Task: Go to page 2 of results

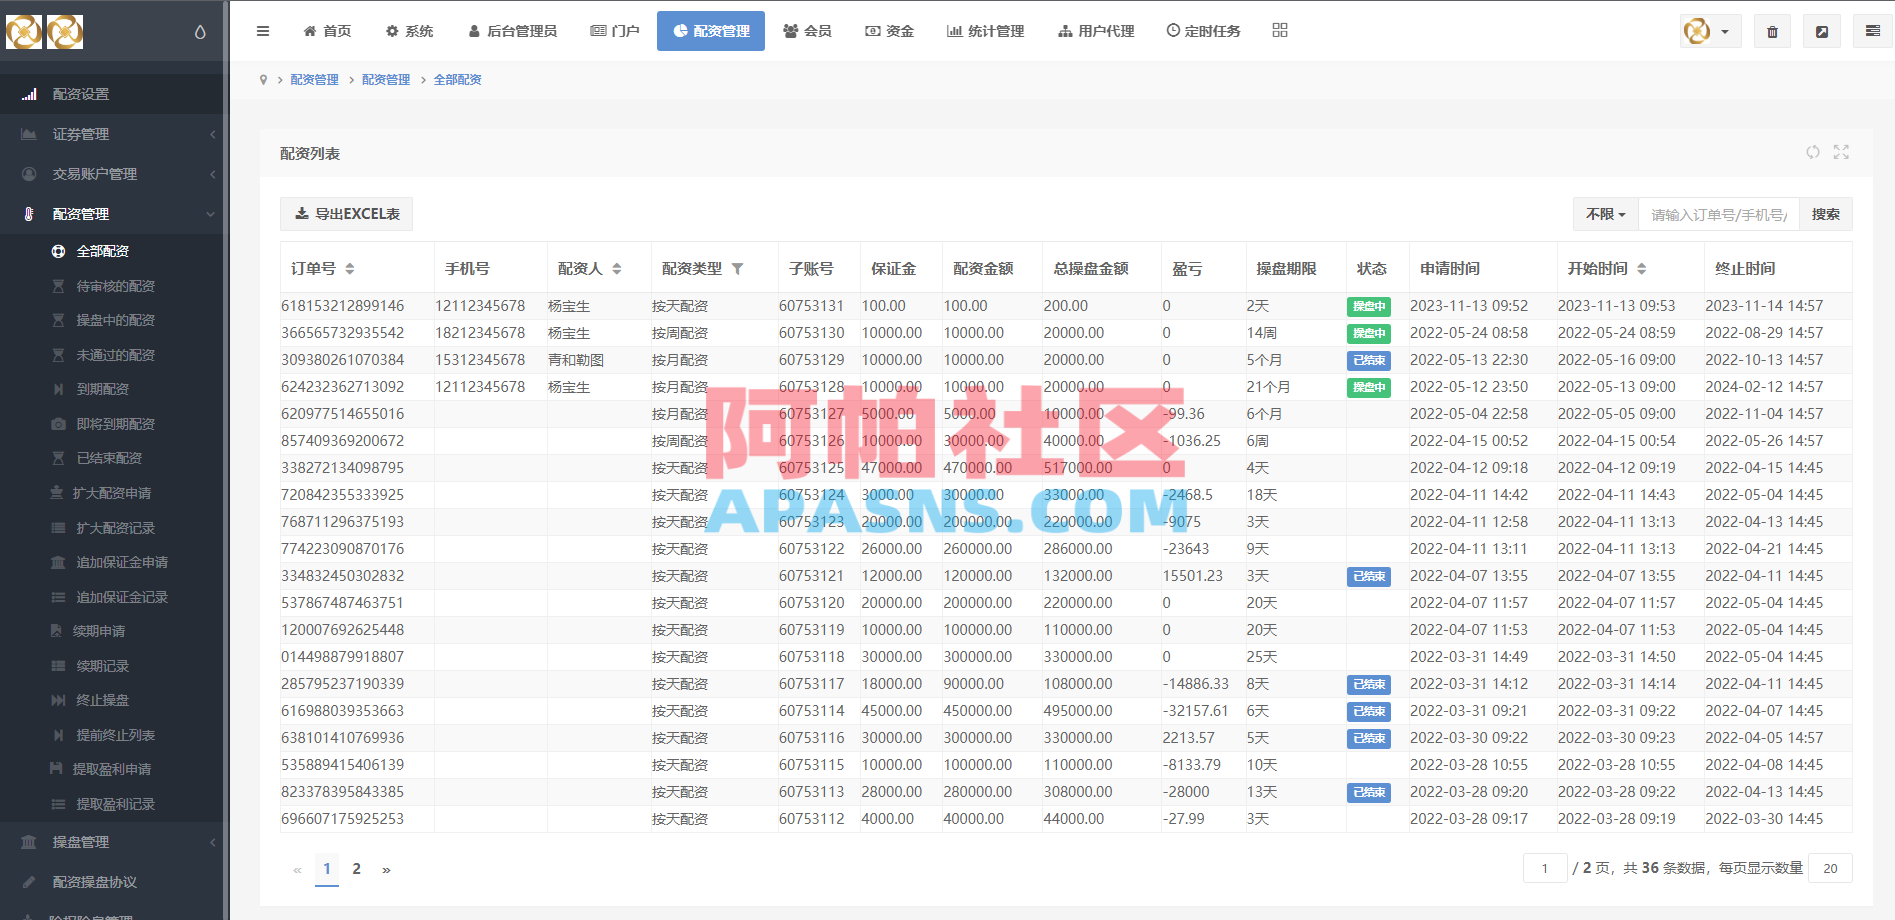Action: pyautogui.click(x=357, y=869)
